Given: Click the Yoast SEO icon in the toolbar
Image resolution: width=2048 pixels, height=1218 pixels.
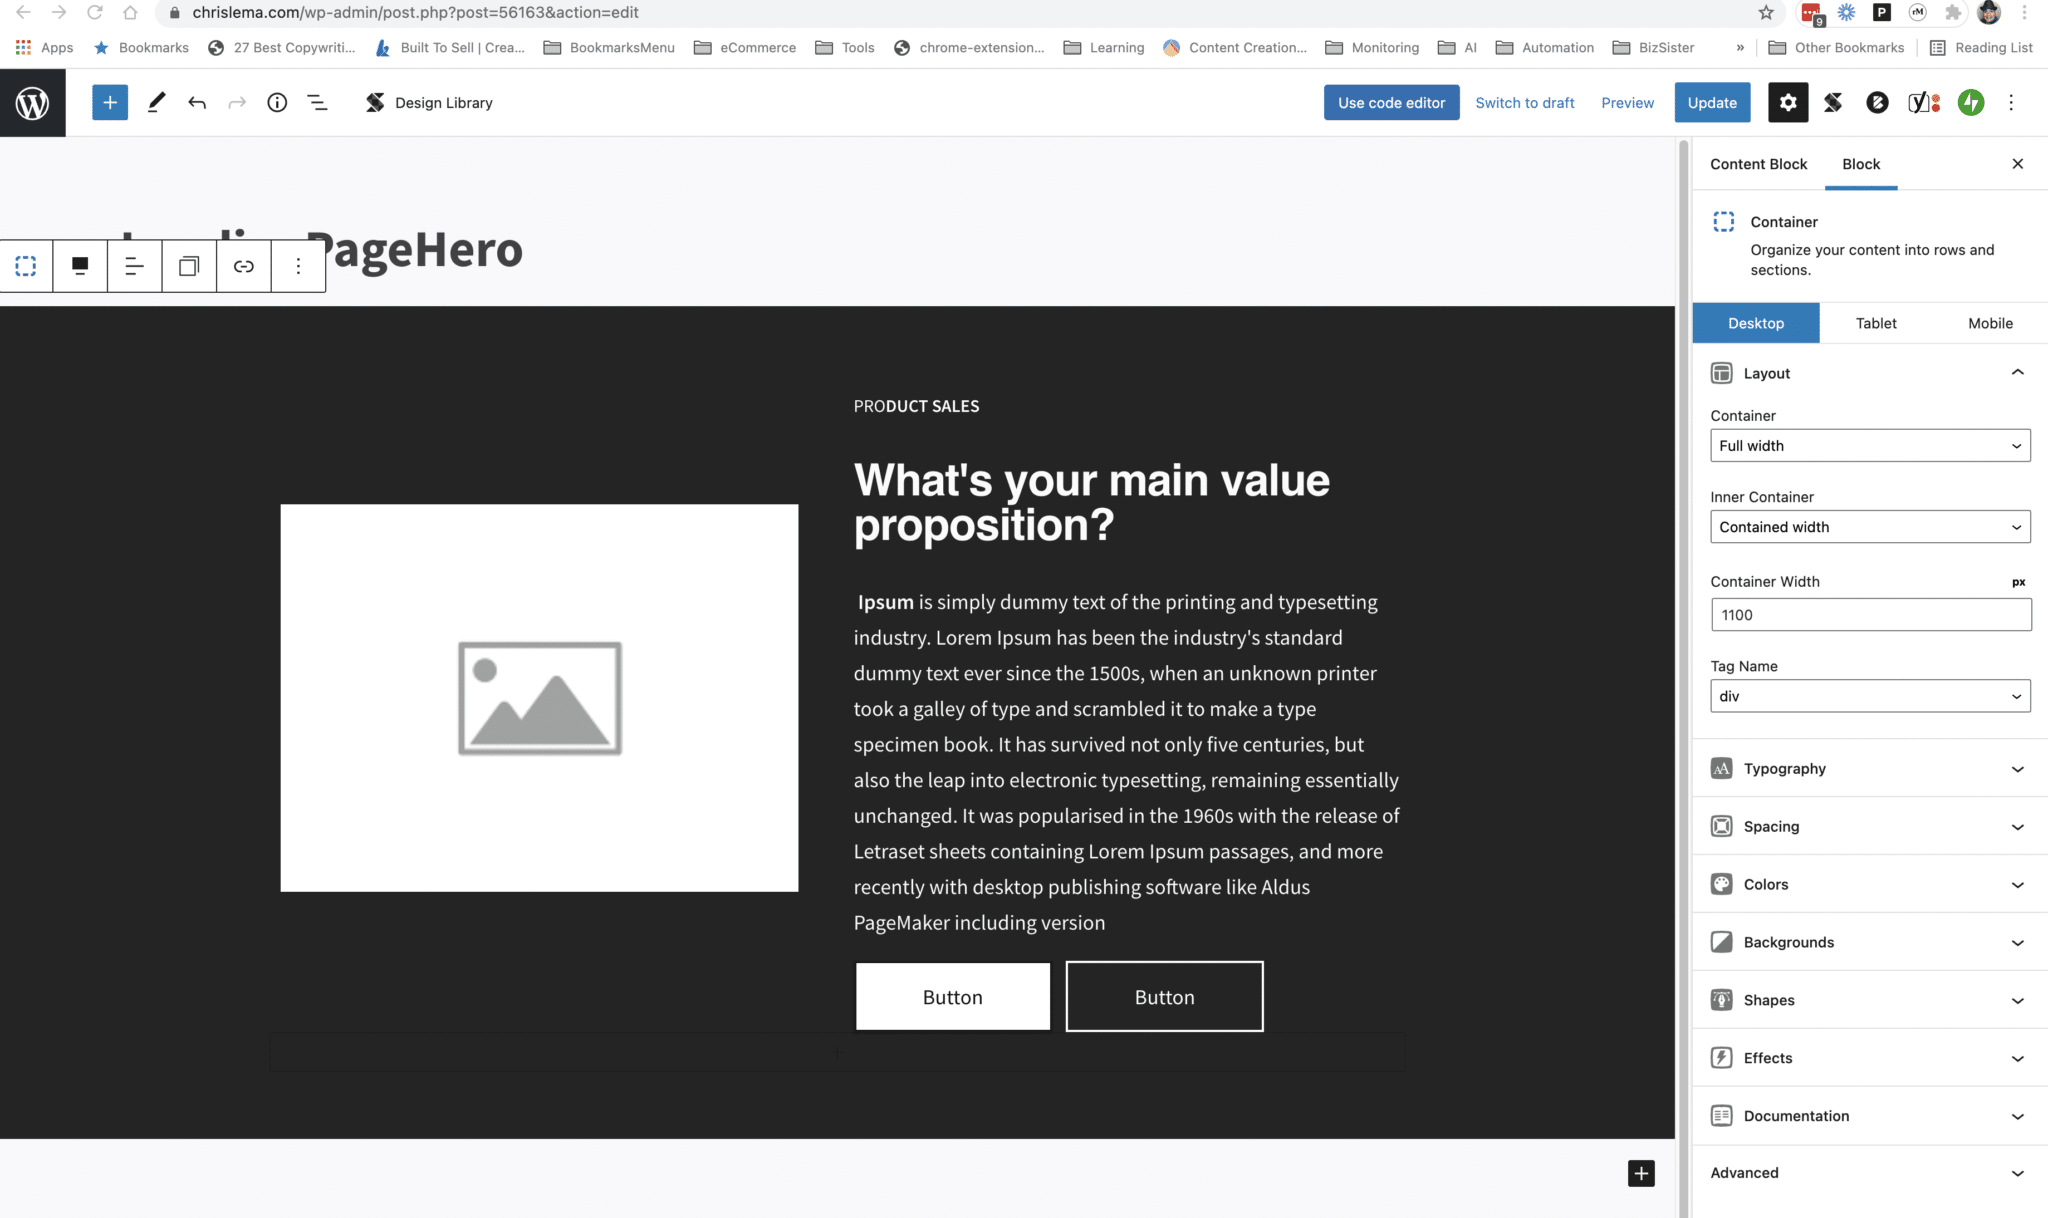Looking at the screenshot, I should point(1923,102).
